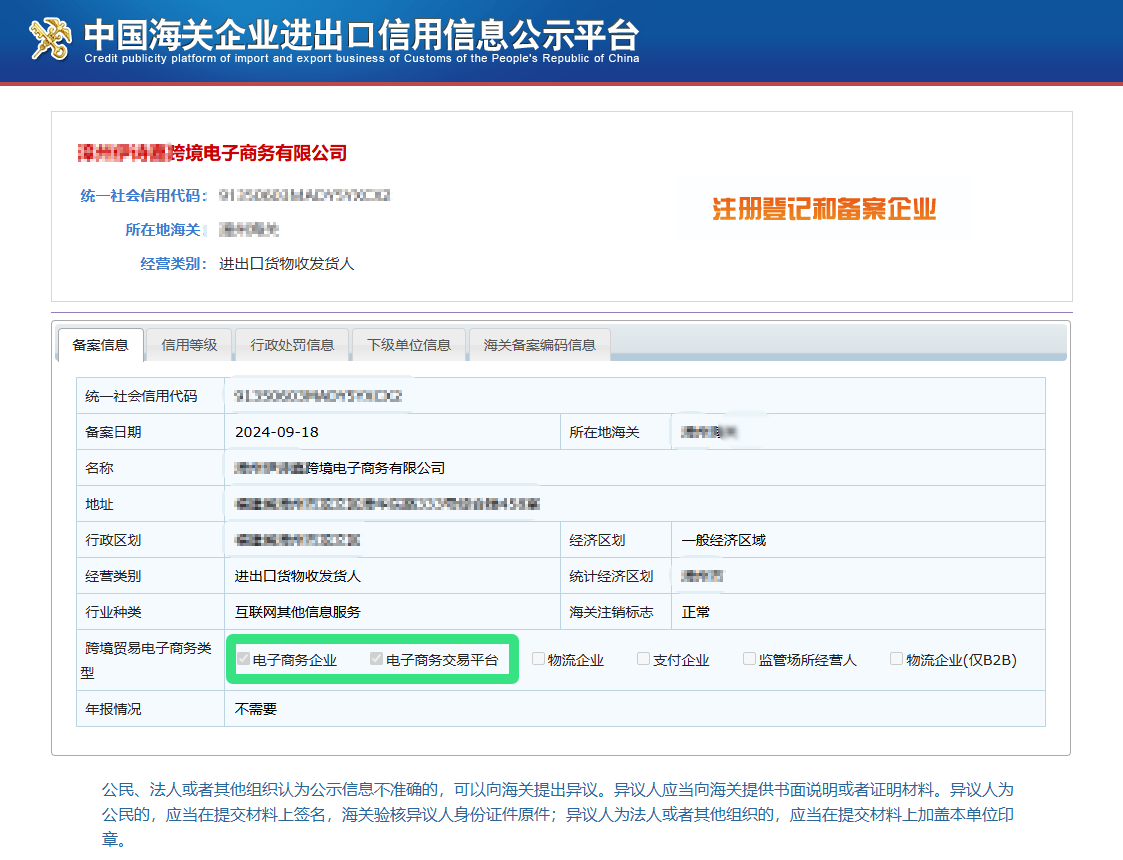This screenshot has height=860, width=1123.
Task: Click the orange 注册登记和备案企业 status label
Action: pyautogui.click(x=824, y=209)
